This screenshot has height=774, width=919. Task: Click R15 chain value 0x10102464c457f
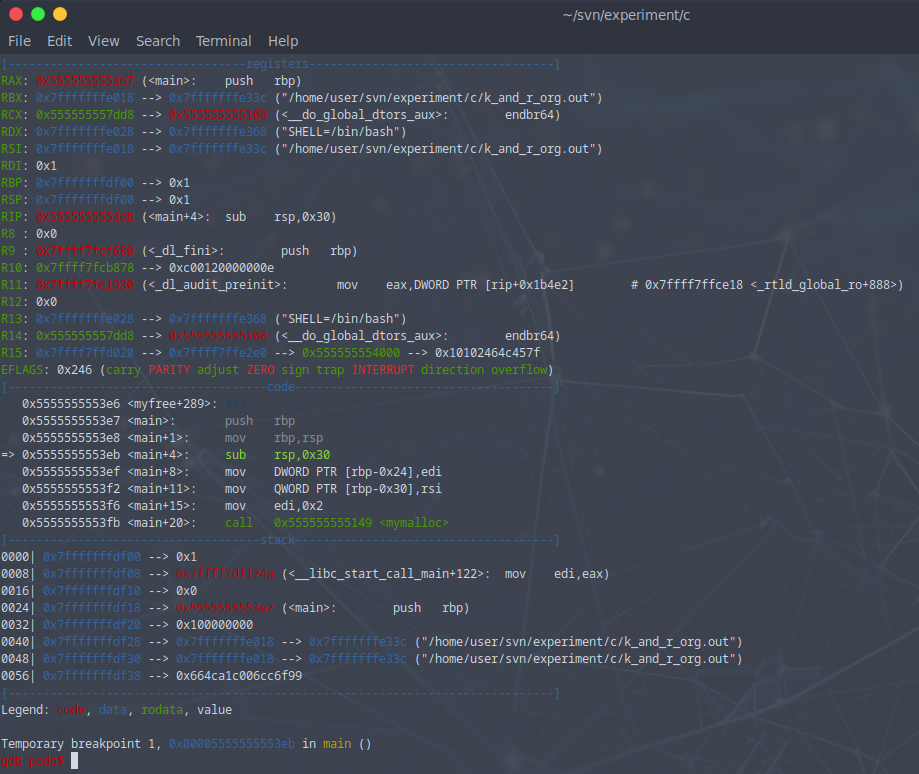488,353
